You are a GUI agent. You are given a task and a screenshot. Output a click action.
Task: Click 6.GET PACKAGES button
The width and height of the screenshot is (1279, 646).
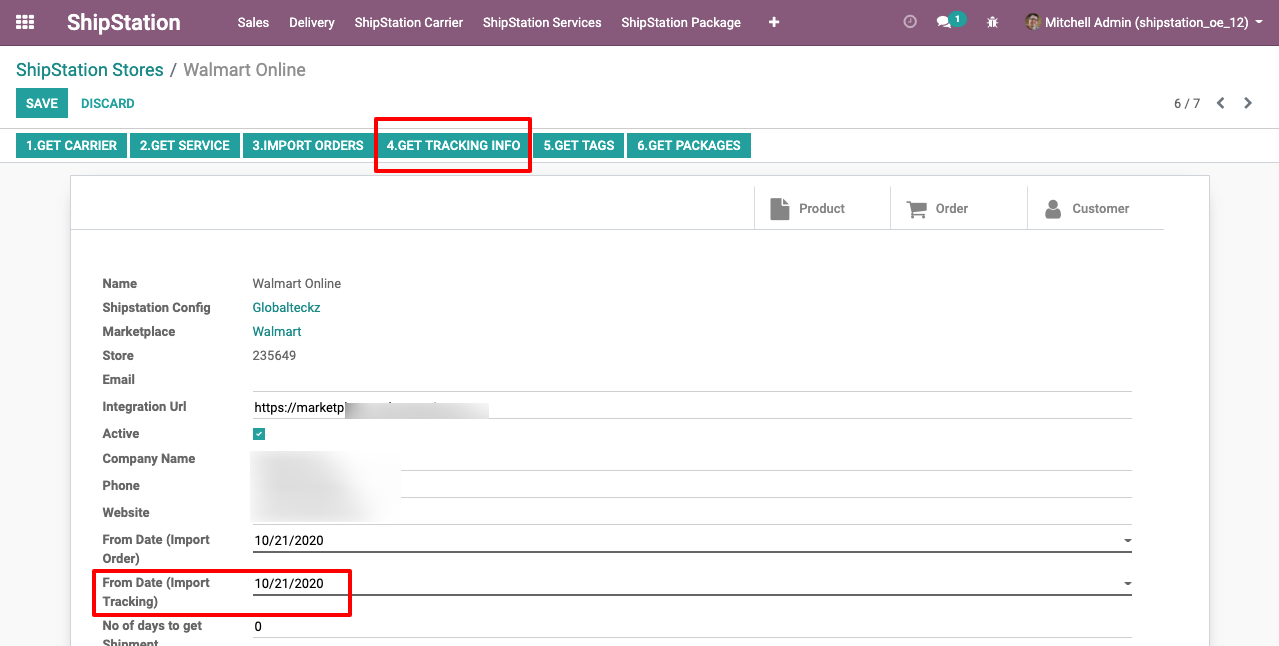689,145
